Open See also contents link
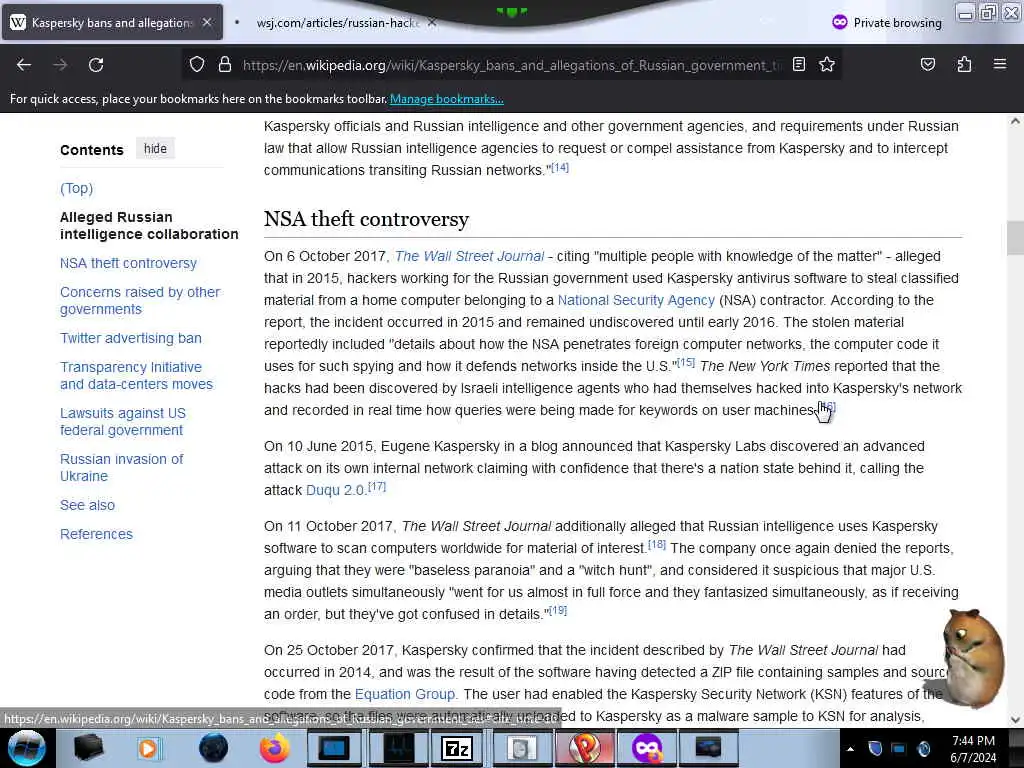 [x=88, y=505]
